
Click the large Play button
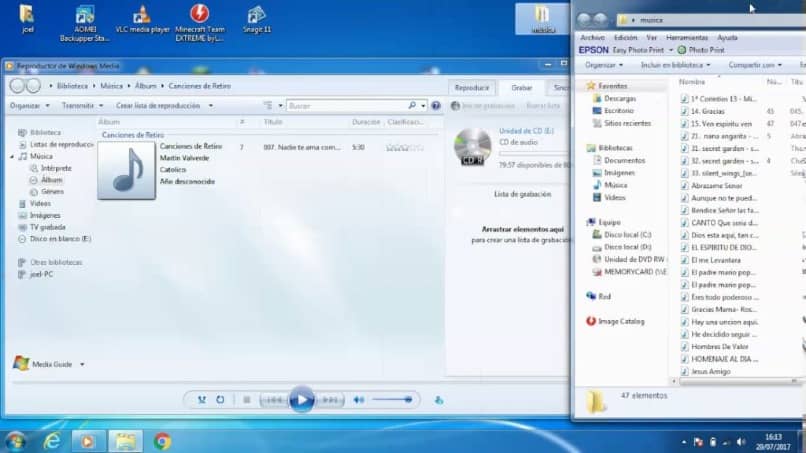tap(302, 400)
